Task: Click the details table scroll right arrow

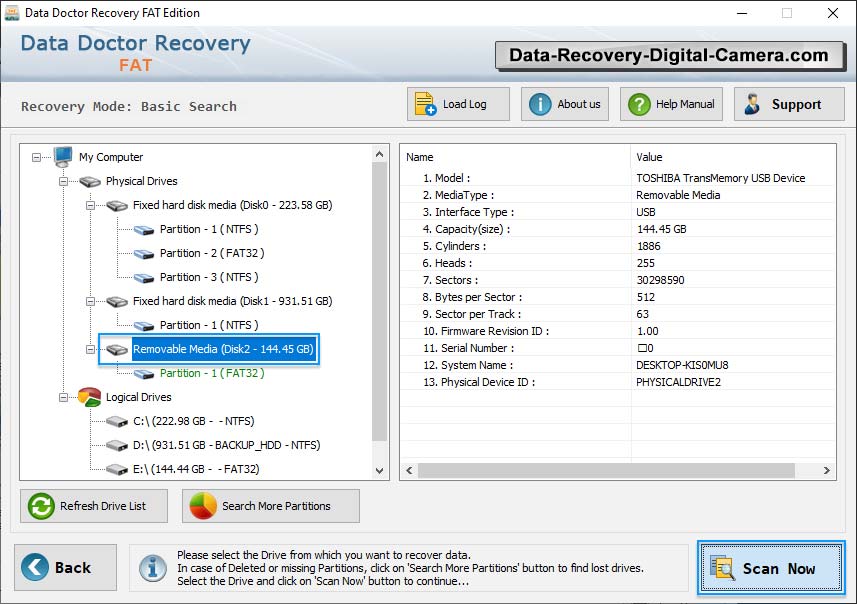Action: click(x=826, y=470)
